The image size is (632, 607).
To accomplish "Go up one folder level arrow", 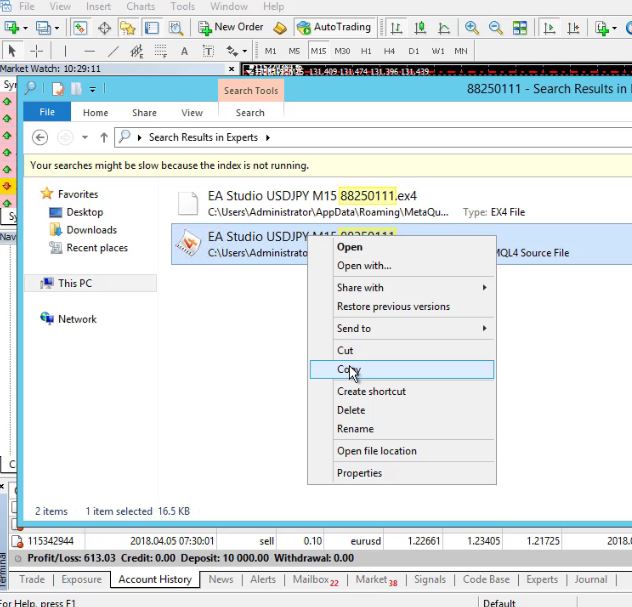I will [x=104, y=137].
